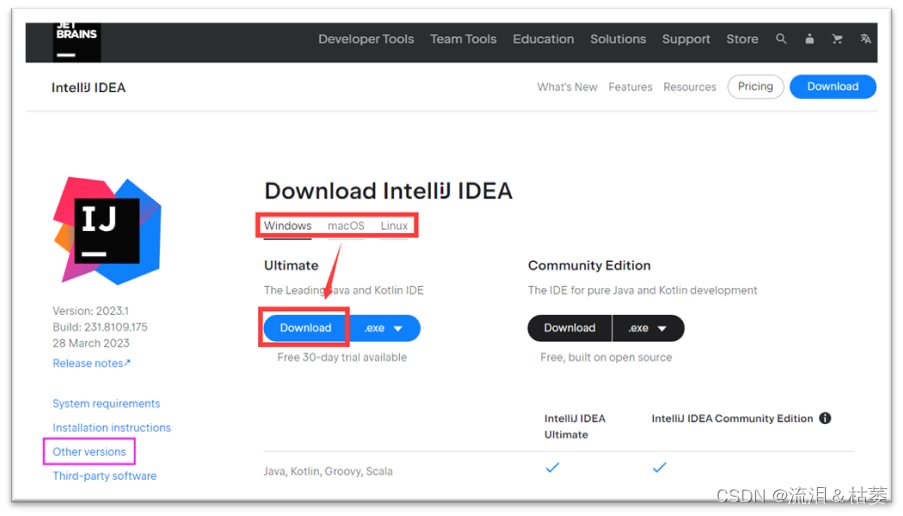Download IntelliJ IDEA Ultimate
903x516 pixels.
pos(305,328)
